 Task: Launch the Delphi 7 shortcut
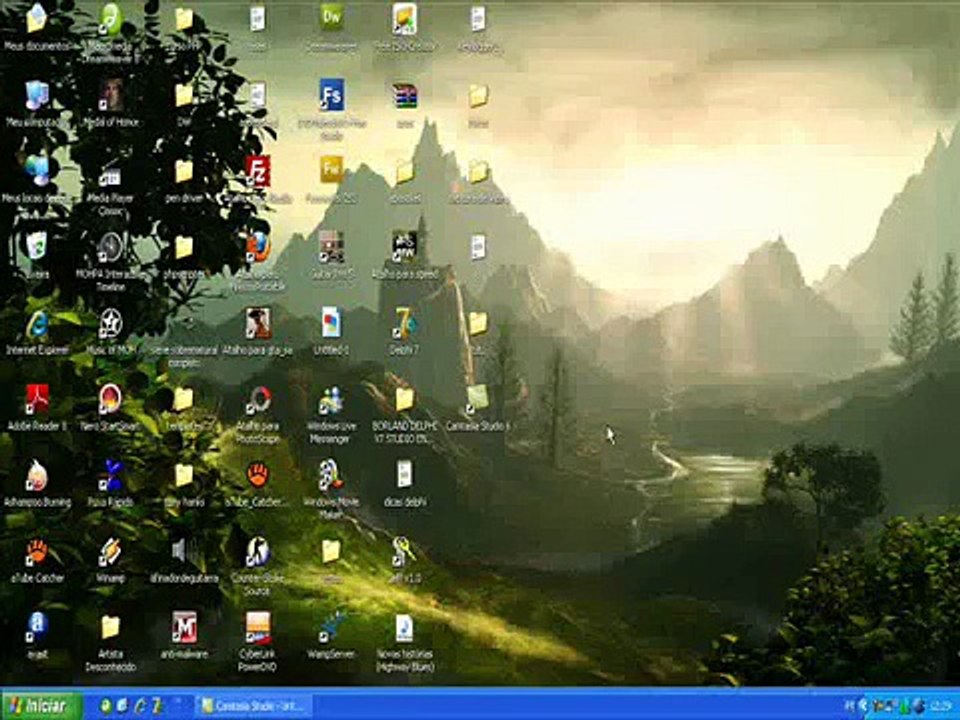[404, 323]
